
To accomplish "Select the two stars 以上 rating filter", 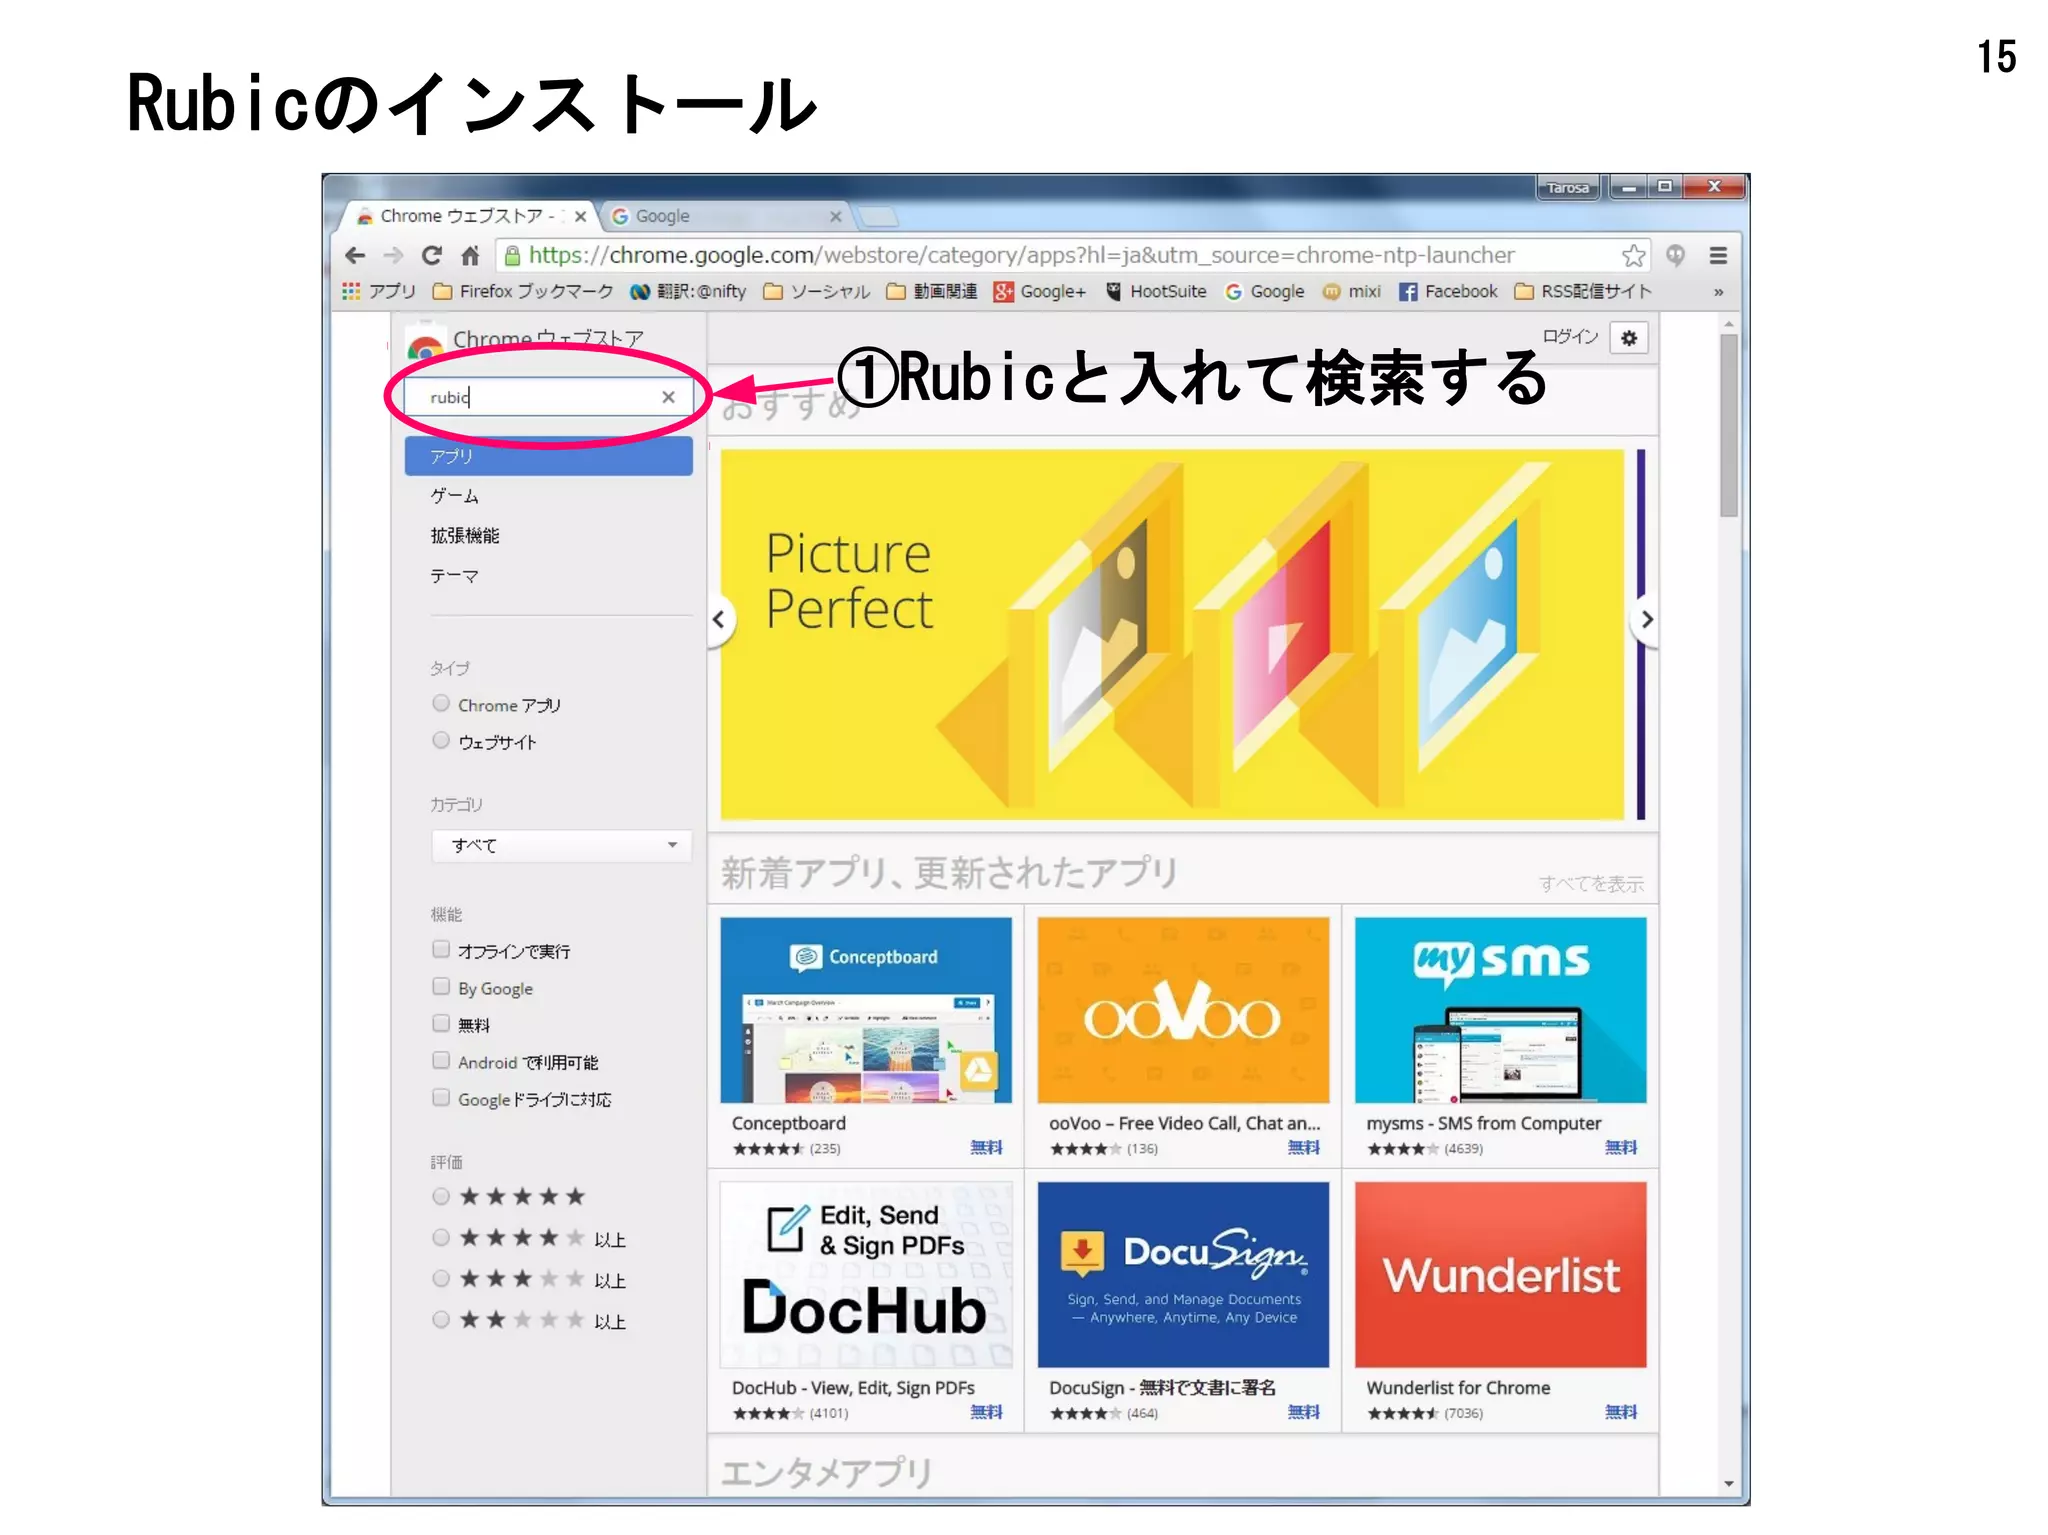I will tap(441, 1319).
